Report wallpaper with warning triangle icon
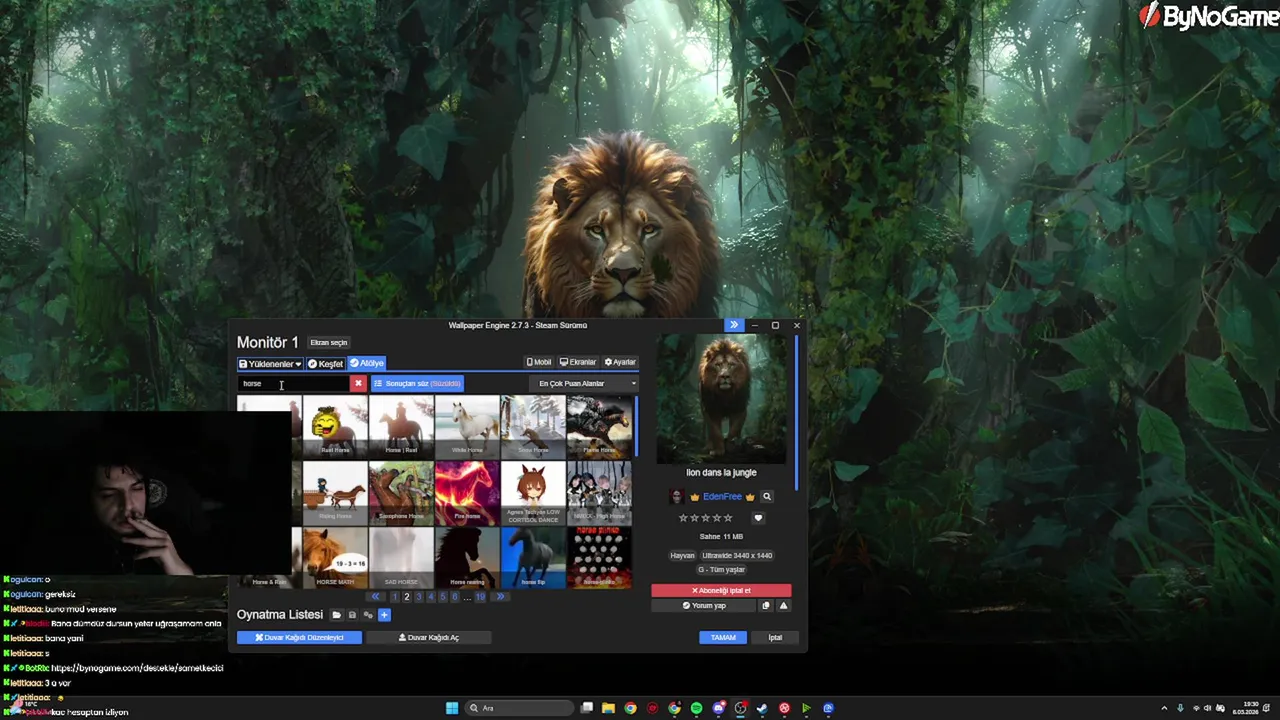Viewport: 1280px width, 720px height. click(783, 606)
